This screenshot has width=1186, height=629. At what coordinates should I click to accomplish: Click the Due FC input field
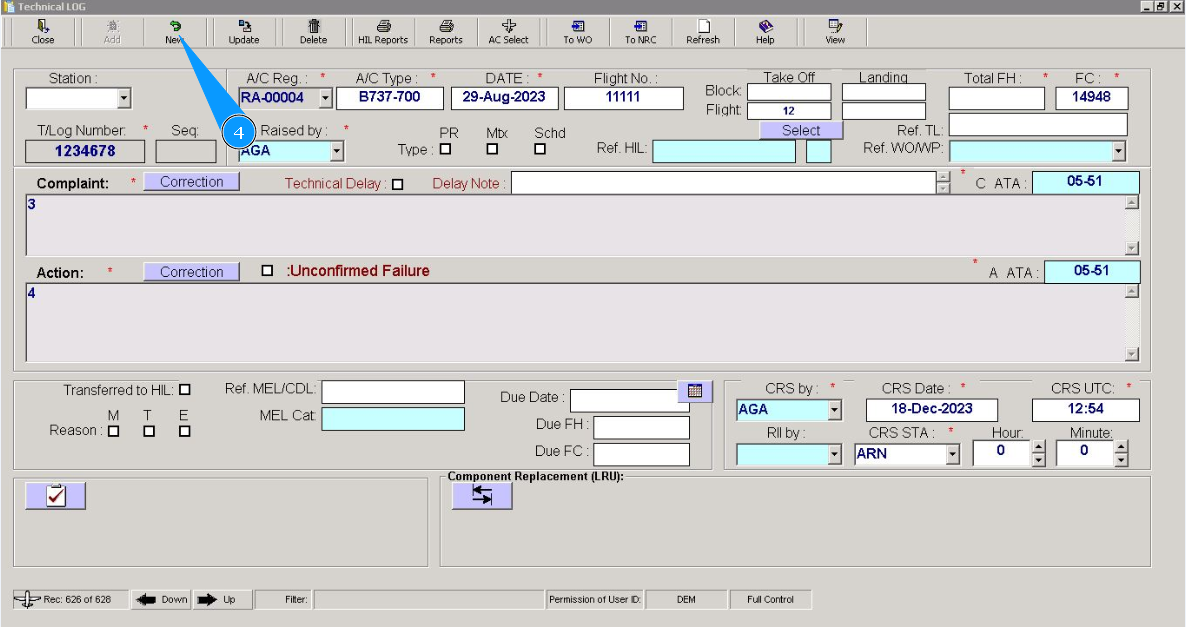pos(641,454)
